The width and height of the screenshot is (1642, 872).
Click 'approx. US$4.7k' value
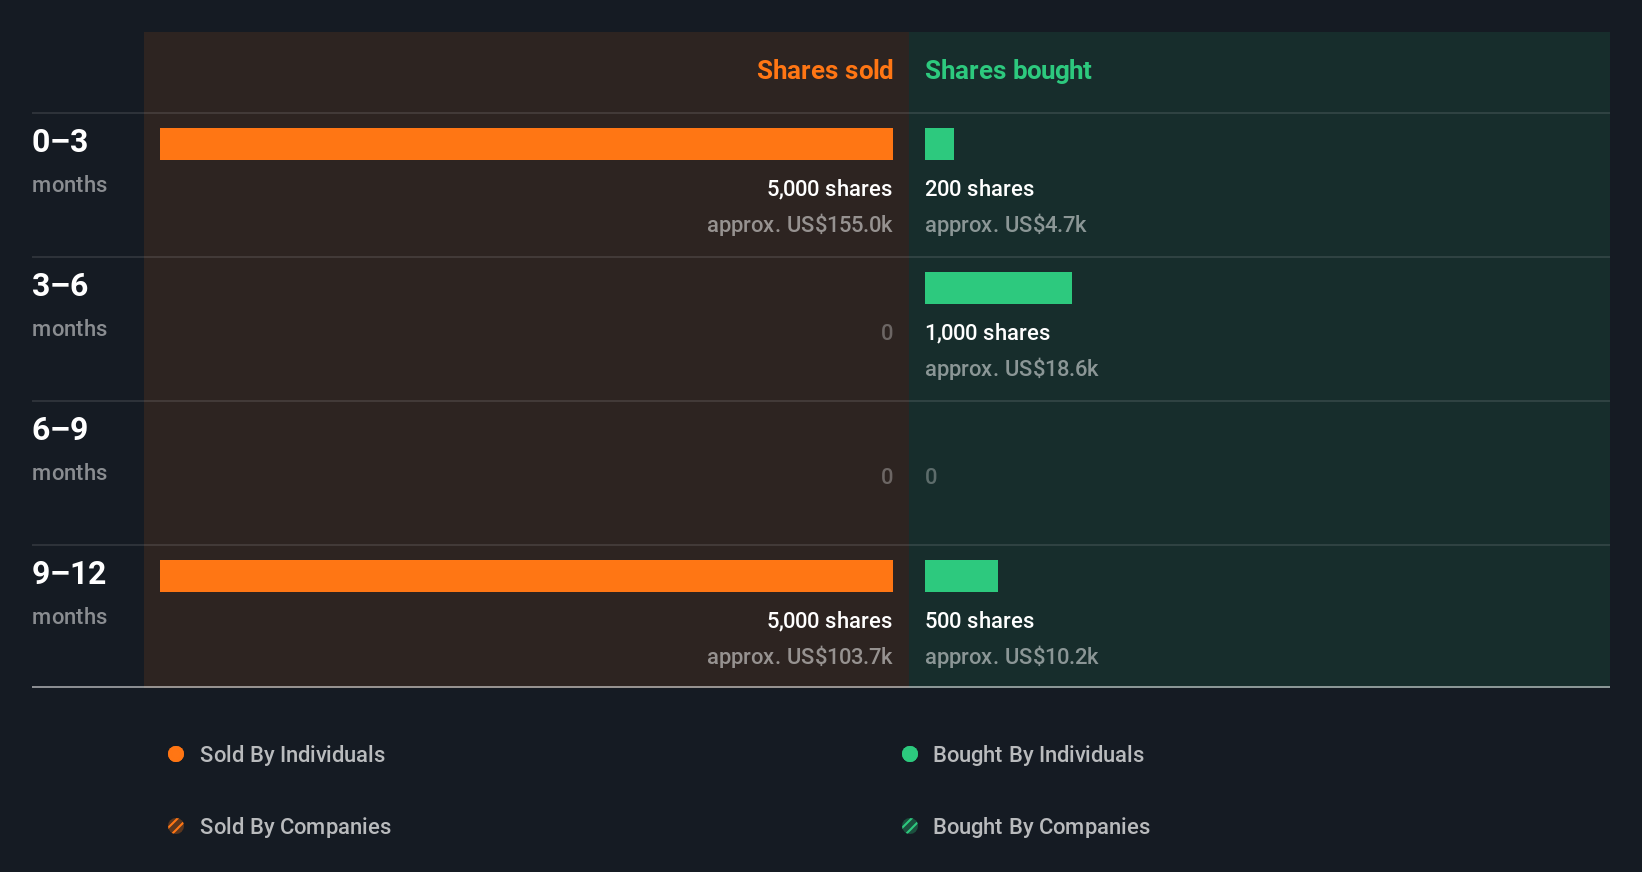pyautogui.click(x=1005, y=225)
